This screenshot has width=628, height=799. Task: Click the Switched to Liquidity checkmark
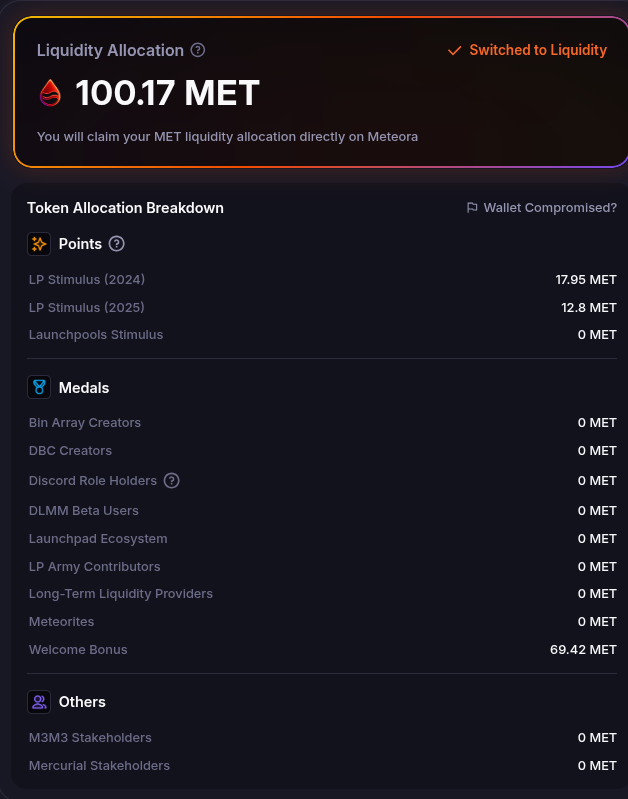click(x=455, y=50)
